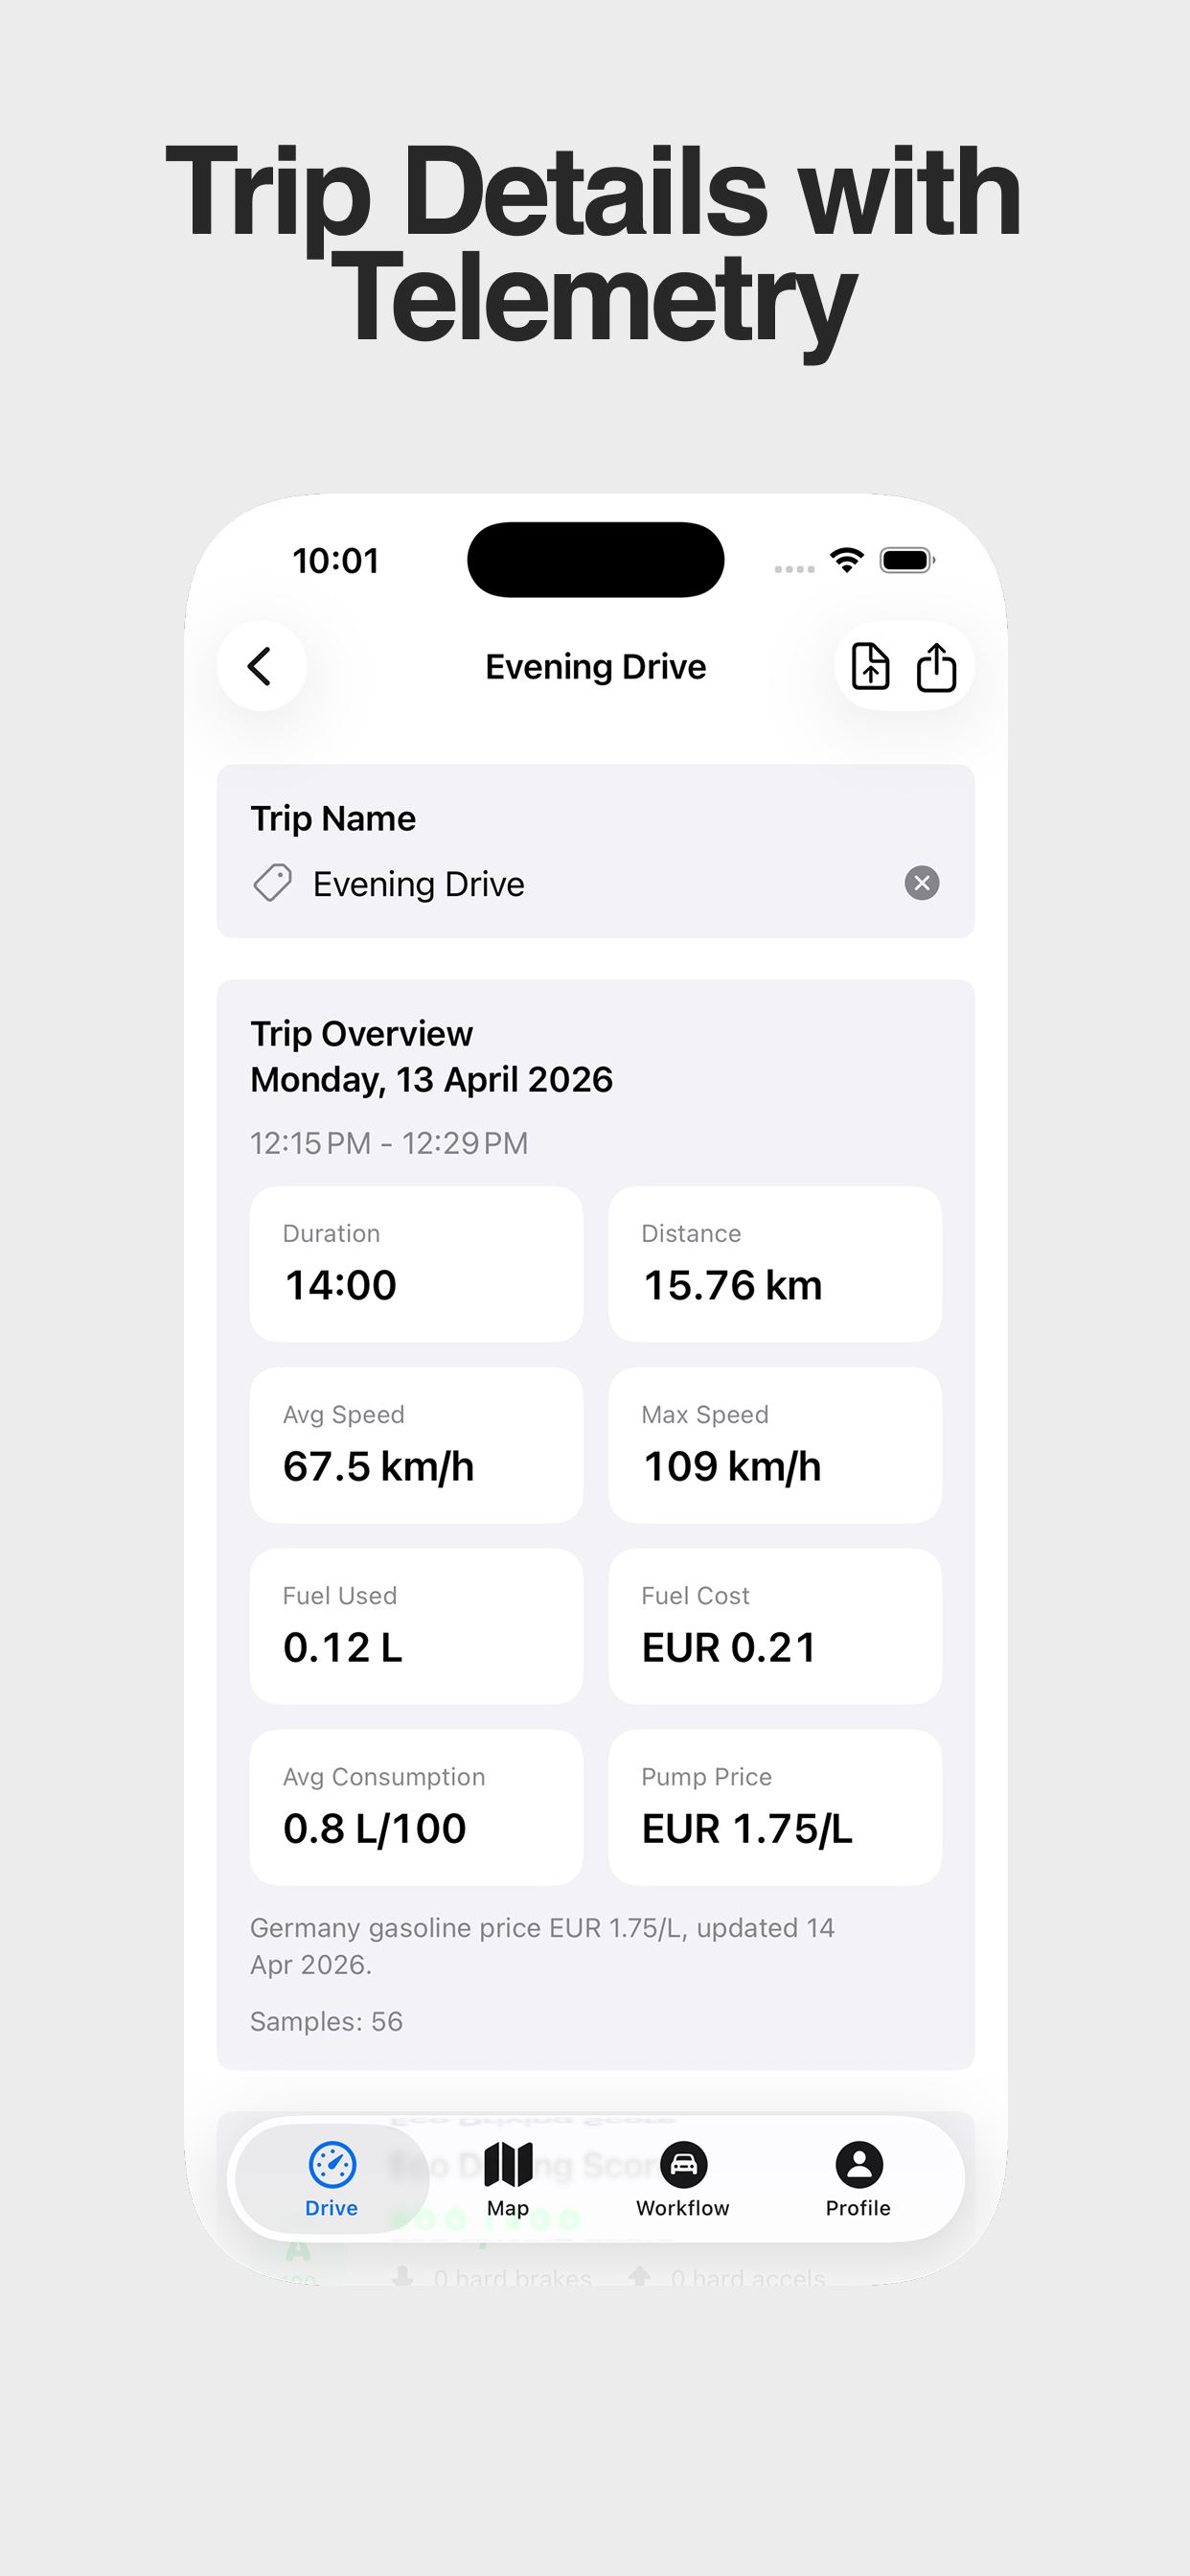Open the Avg Consumption card
The image size is (1190, 2576).
[x=416, y=1807]
